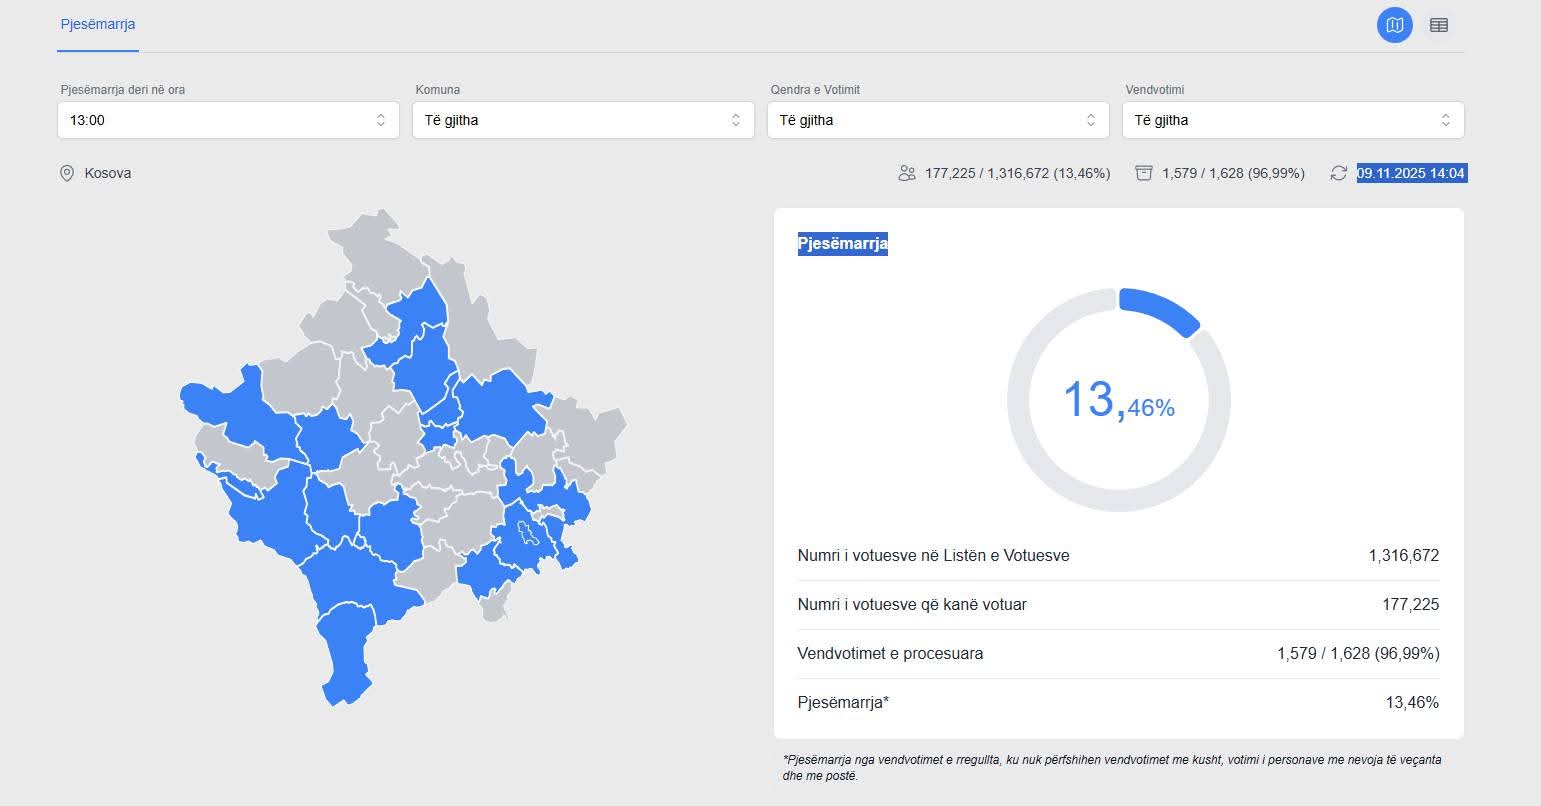Open the 'Pjesëmarrja deri në ora' time dropdown
Image resolution: width=1541 pixels, height=806 pixels.
[x=228, y=120]
